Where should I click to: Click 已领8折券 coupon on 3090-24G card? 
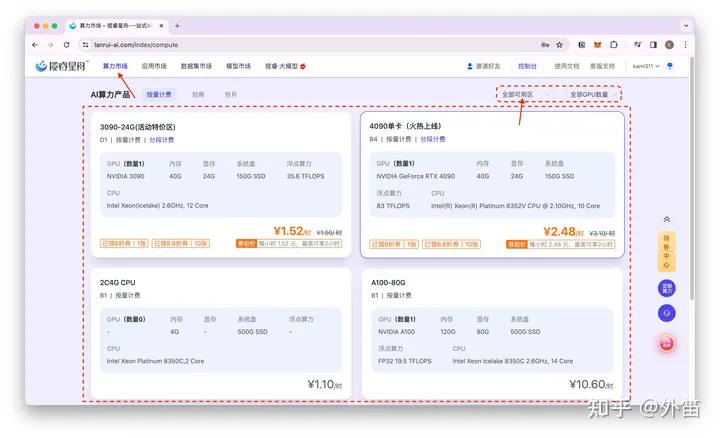point(124,243)
